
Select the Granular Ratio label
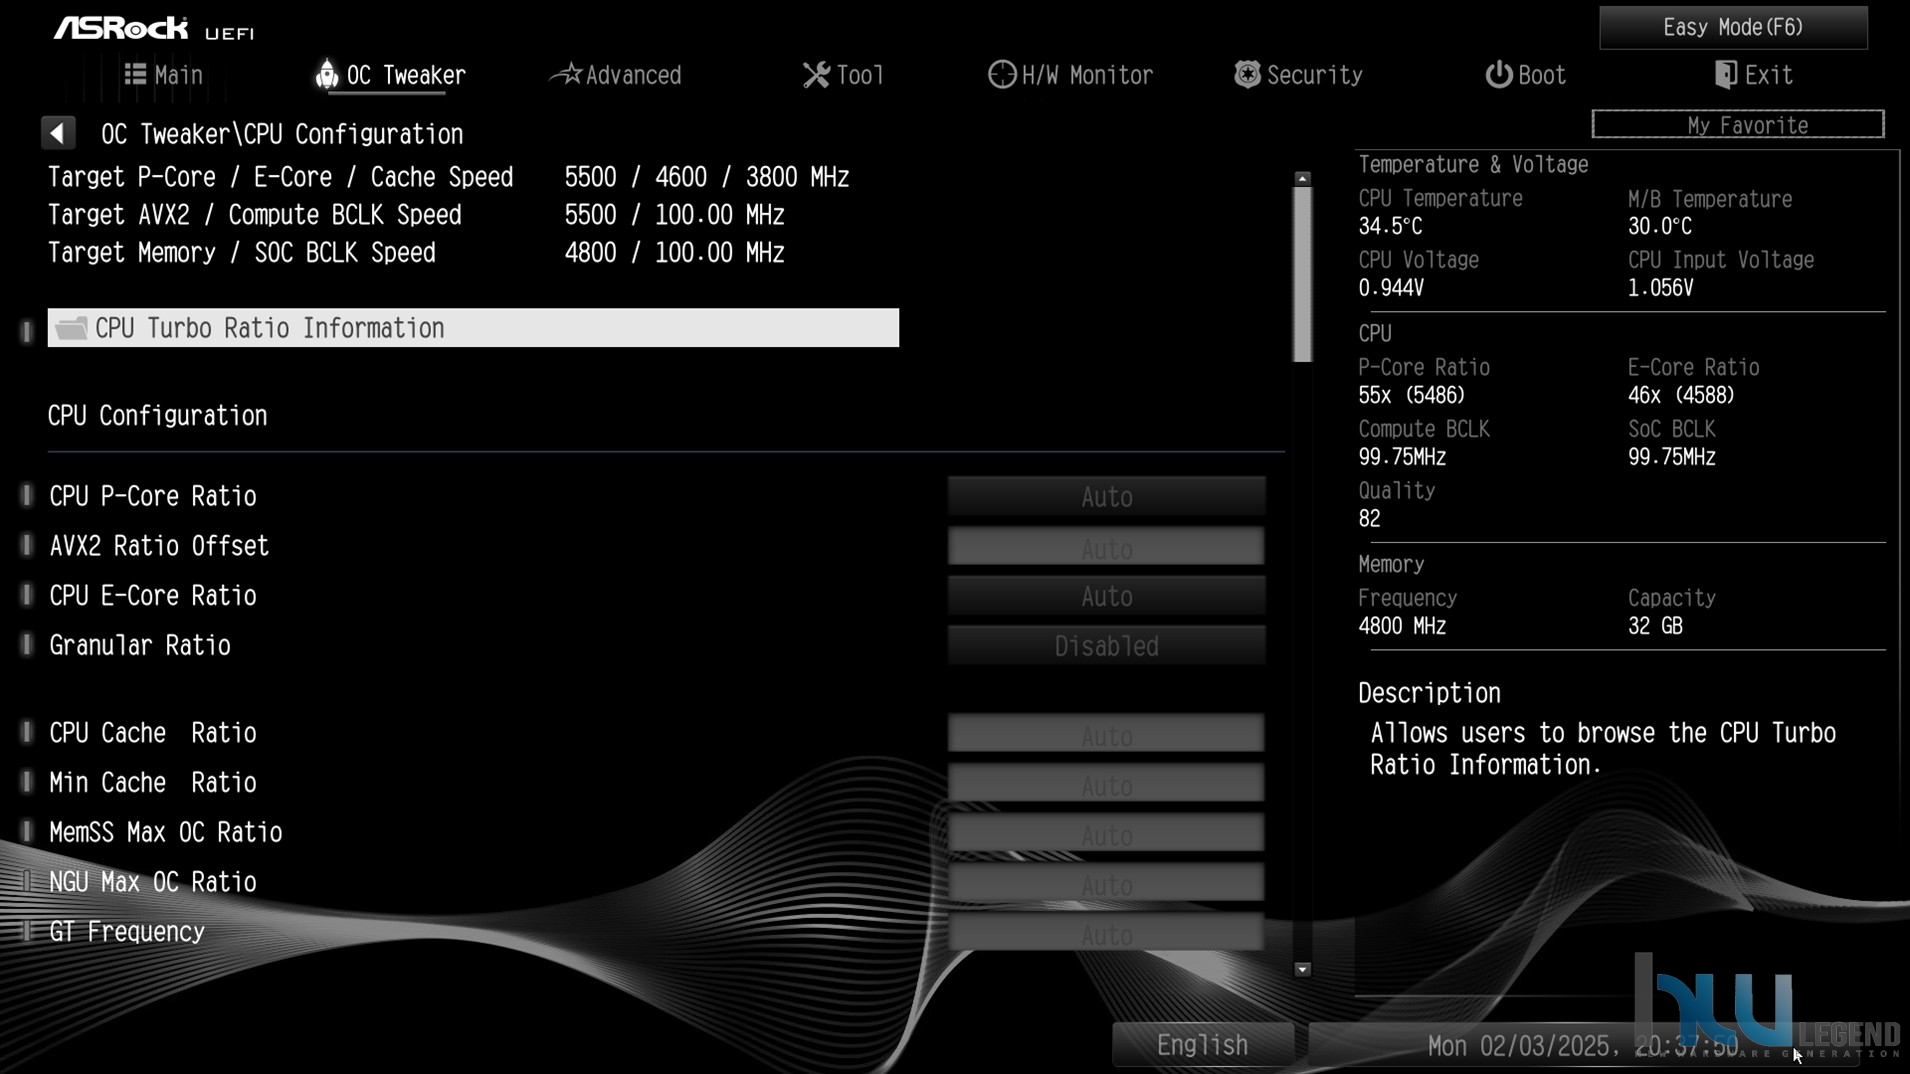140,646
